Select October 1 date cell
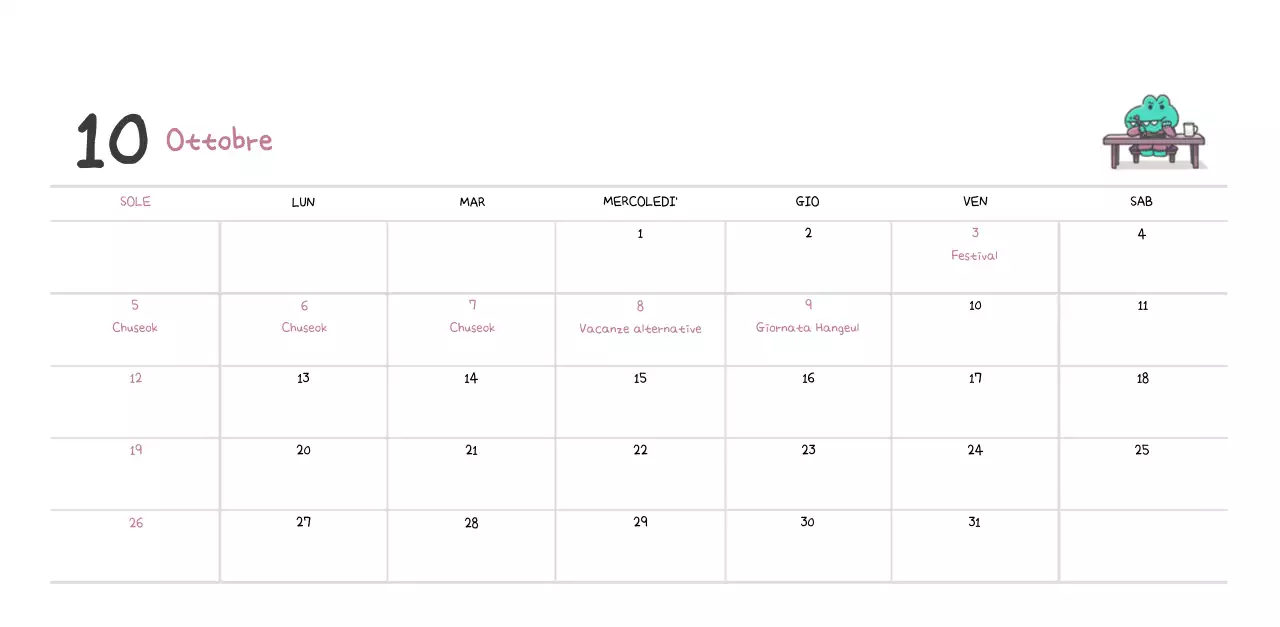The height and width of the screenshot is (627, 1280). click(640, 234)
